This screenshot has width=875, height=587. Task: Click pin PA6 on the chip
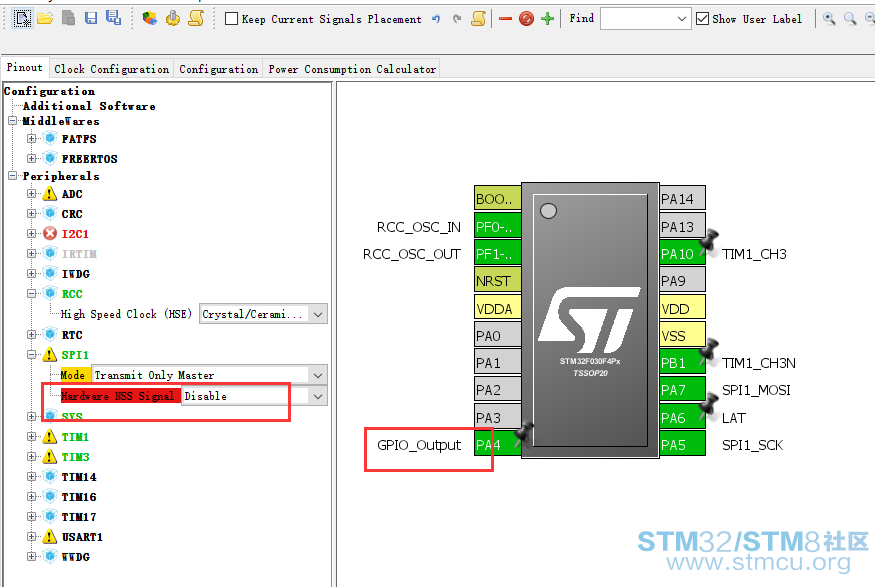[x=682, y=417]
